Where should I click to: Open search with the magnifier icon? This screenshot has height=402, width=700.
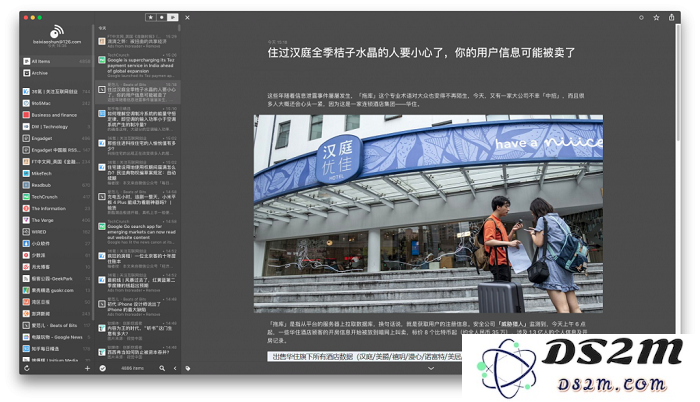(162, 368)
